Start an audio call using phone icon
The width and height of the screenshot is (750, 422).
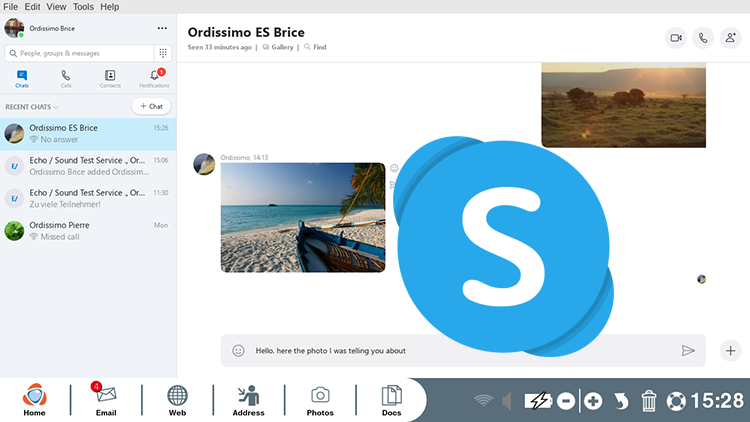click(x=703, y=38)
